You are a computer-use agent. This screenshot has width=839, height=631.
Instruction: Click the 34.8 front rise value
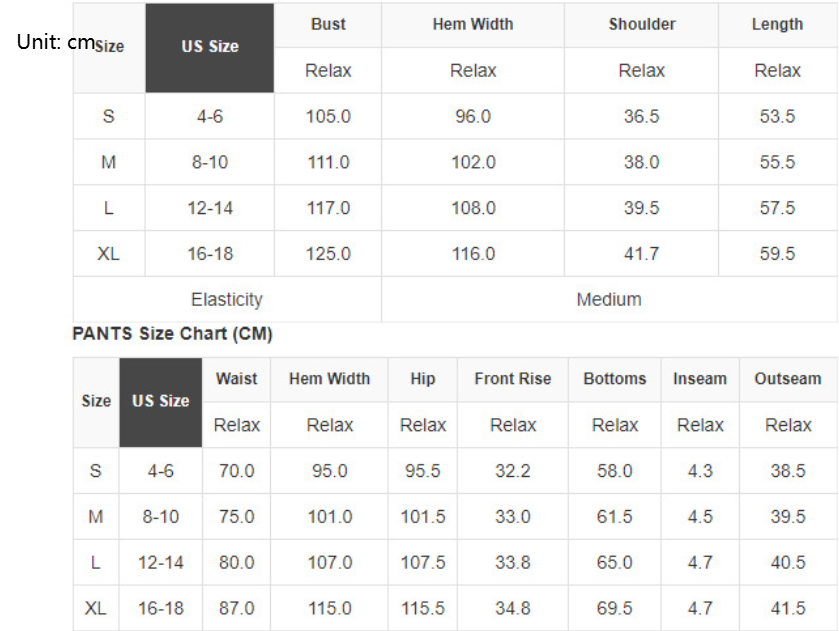click(512, 608)
